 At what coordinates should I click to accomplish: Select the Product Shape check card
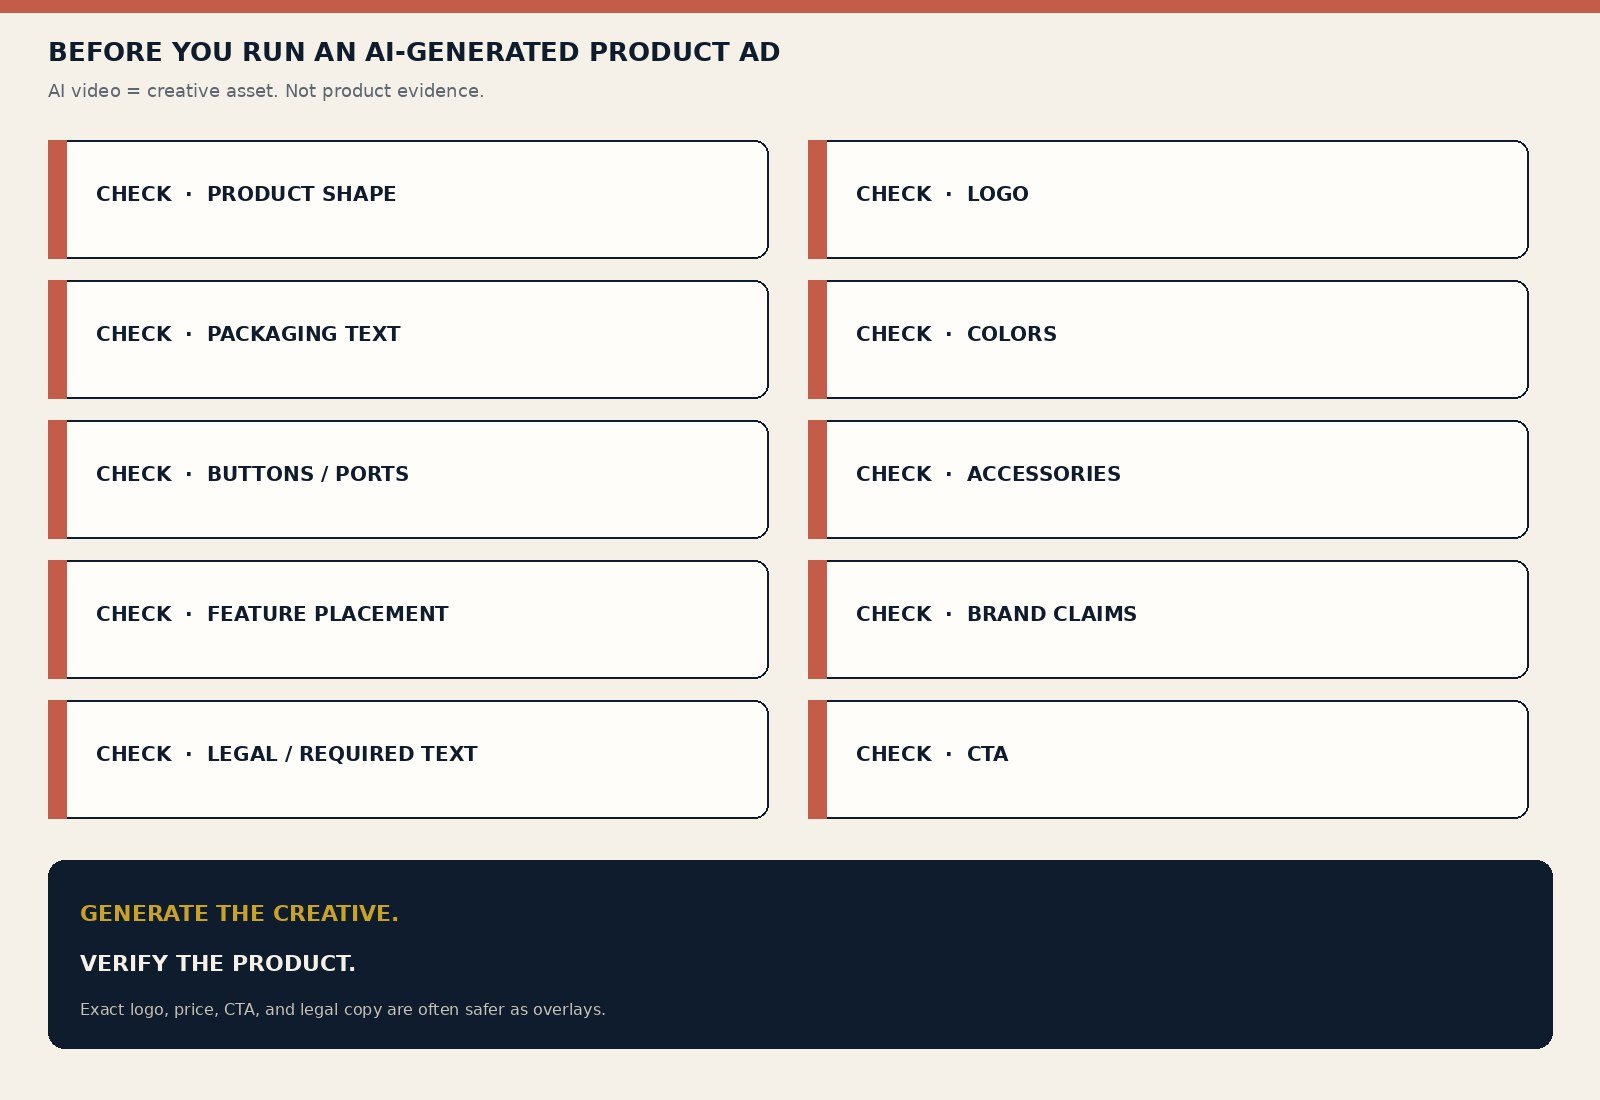pyautogui.click(x=408, y=199)
